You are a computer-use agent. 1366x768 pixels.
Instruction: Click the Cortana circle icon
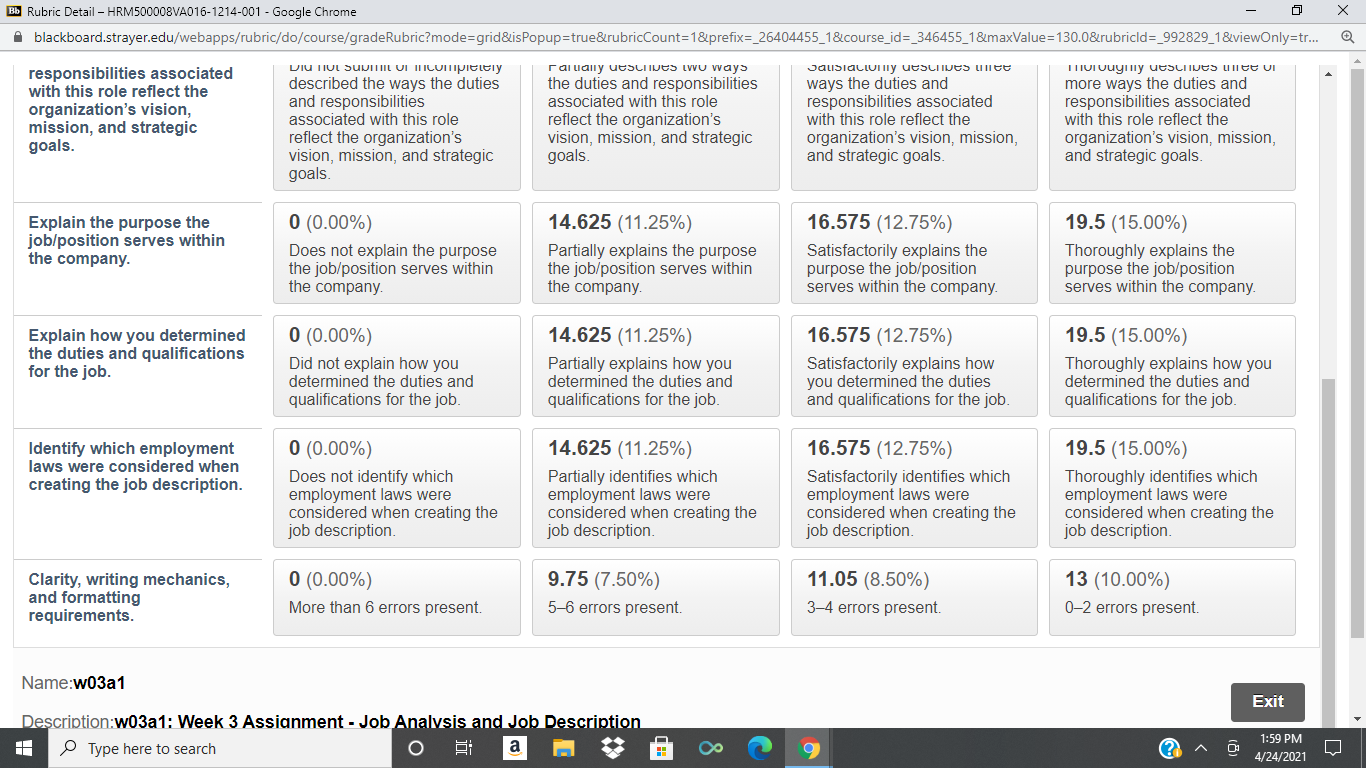[416, 748]
